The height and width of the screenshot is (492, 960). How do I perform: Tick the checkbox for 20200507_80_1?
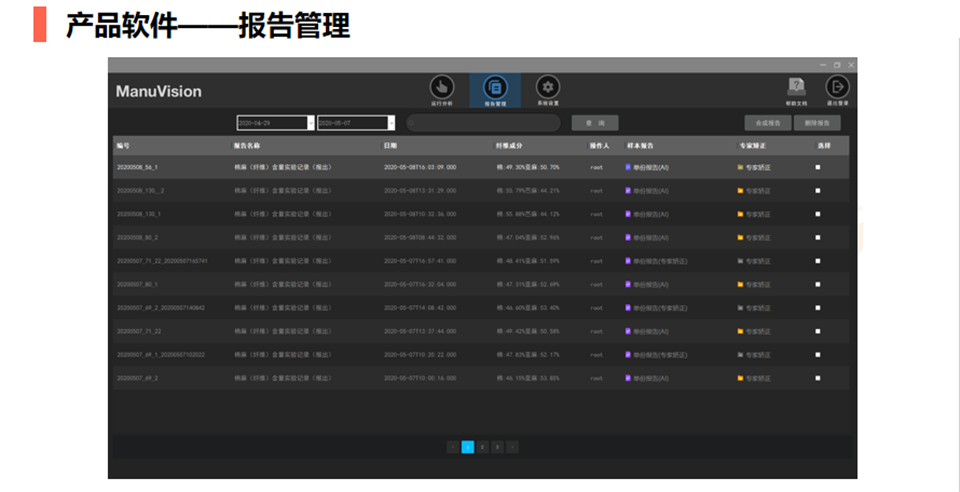tap(817, 284)
